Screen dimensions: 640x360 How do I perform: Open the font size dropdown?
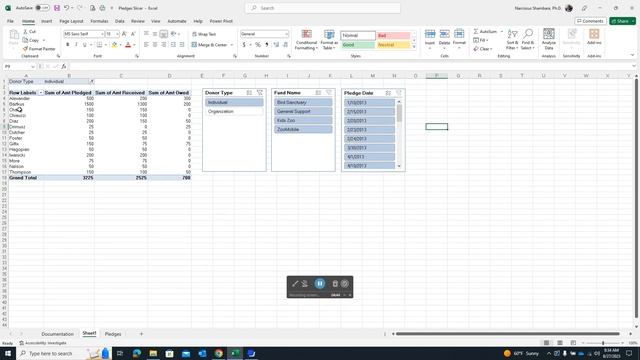[117, 34]
